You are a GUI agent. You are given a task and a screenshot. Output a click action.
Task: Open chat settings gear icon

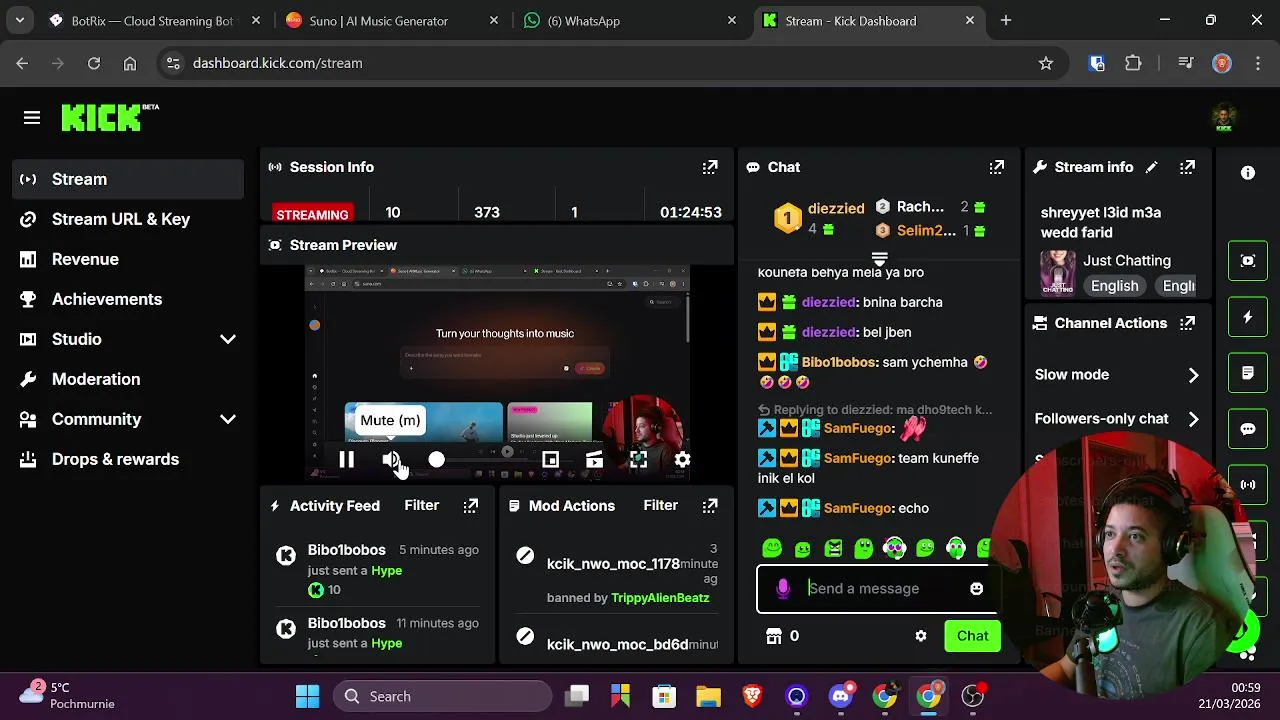point(921,636)
